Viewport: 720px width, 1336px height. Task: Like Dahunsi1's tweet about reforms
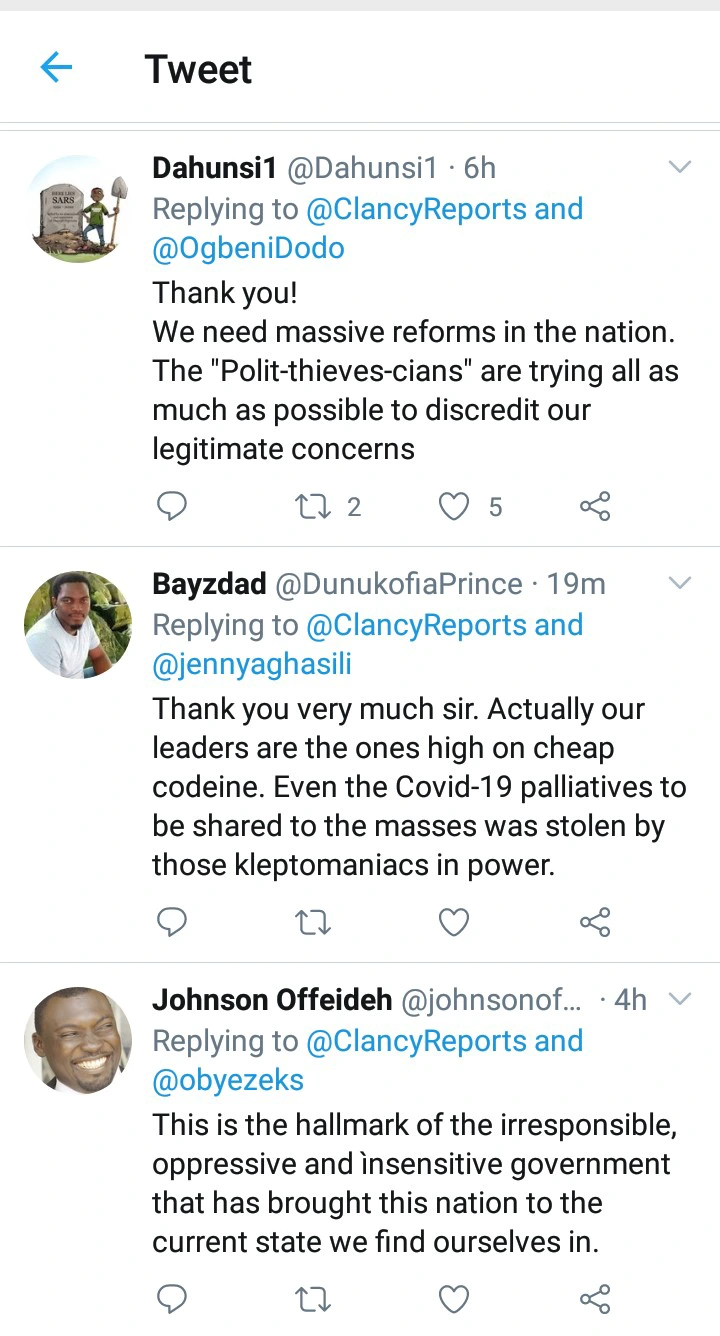(455, 507)
